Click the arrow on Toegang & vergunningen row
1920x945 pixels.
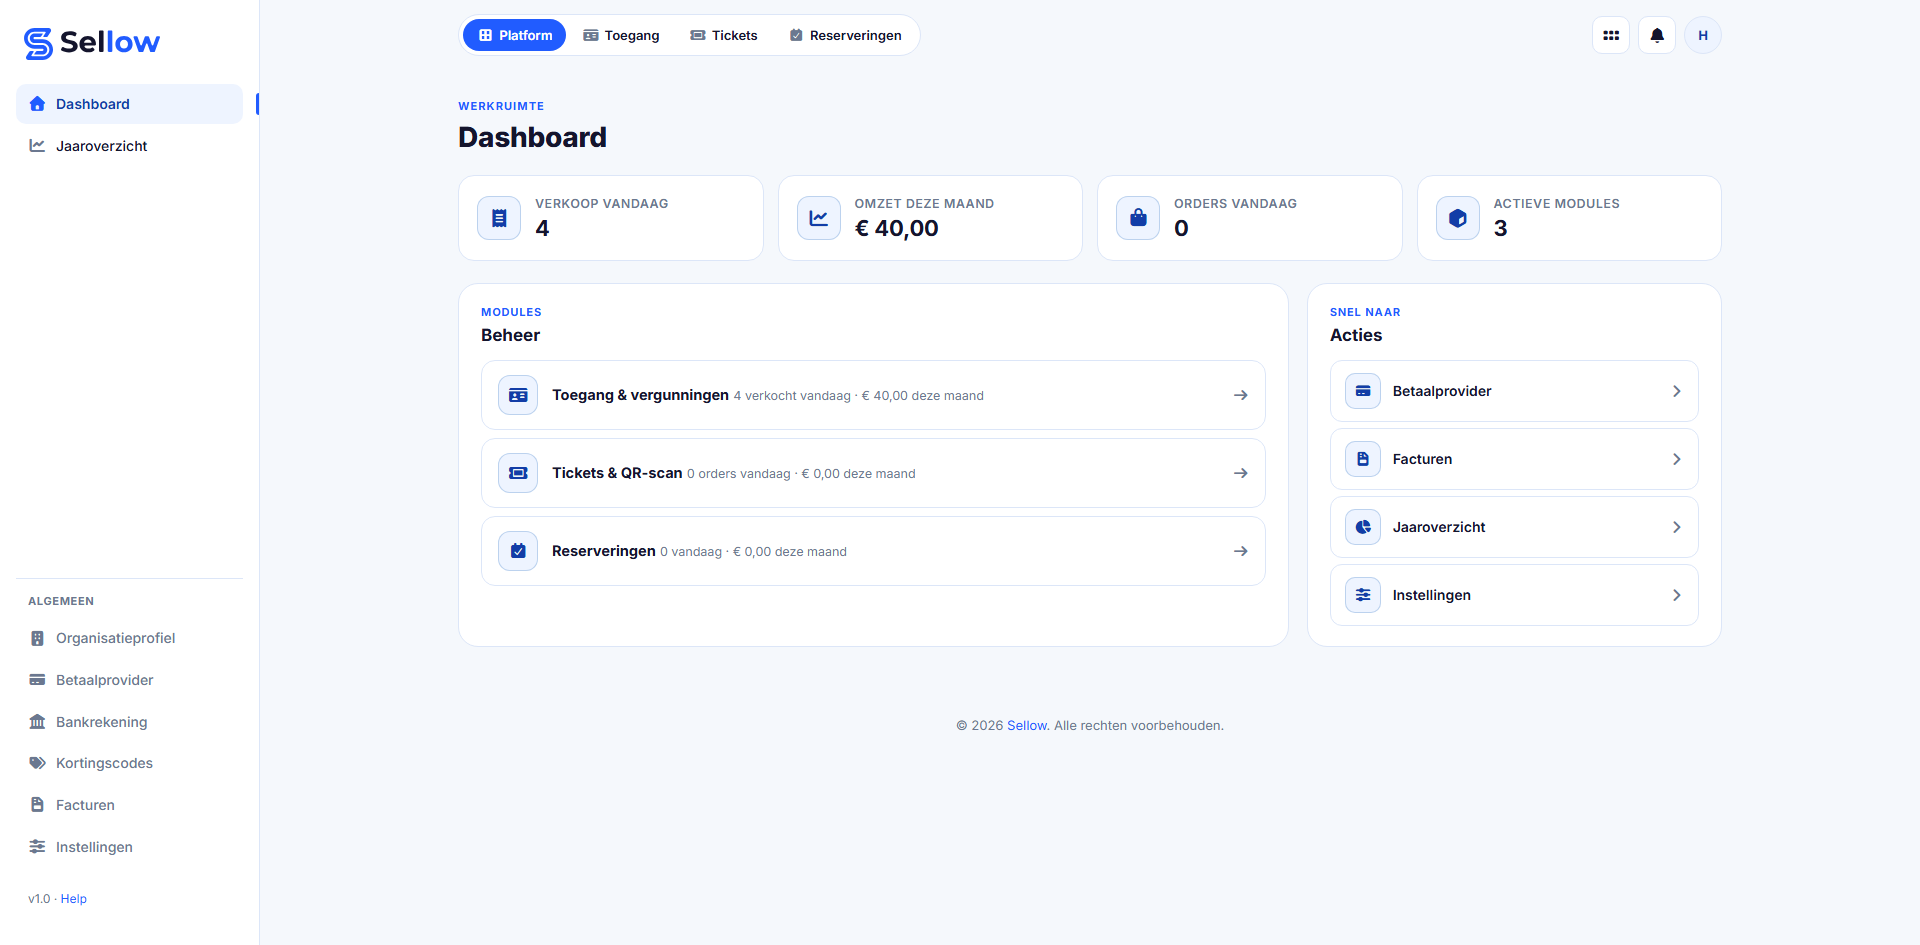click(x=1241, y=395)
